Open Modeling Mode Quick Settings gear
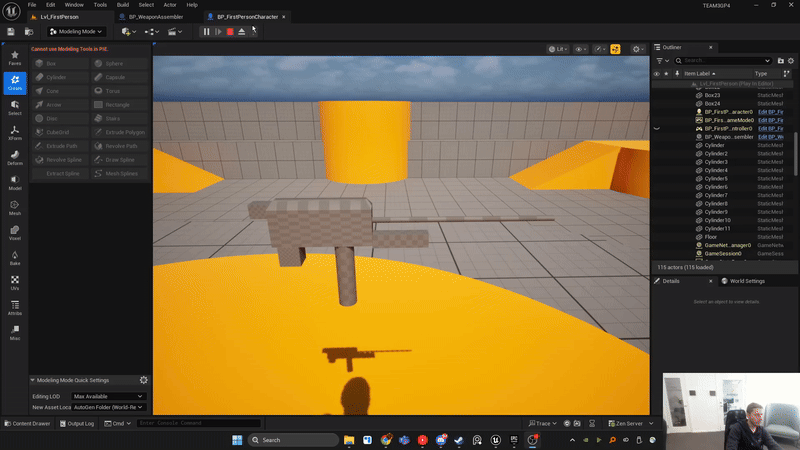800x450 pixels. (144, 380)
